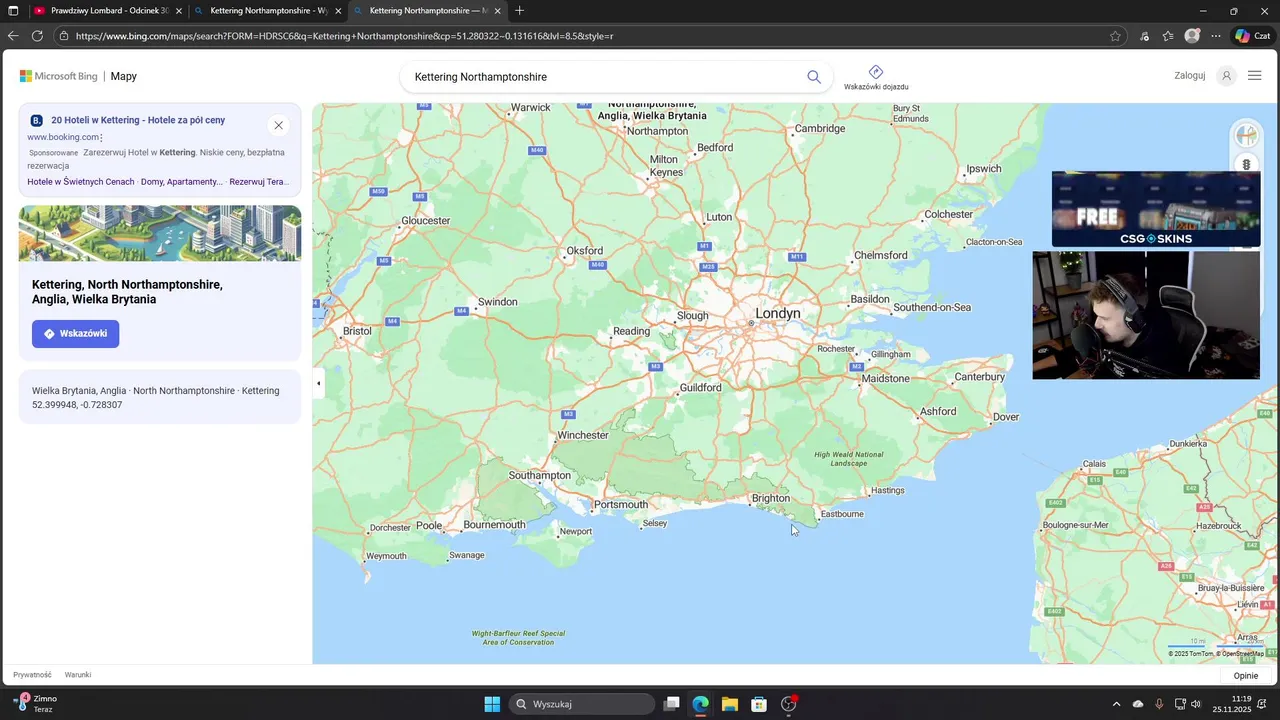Open Edge tab actions menu icon

[x=13, y=11]
